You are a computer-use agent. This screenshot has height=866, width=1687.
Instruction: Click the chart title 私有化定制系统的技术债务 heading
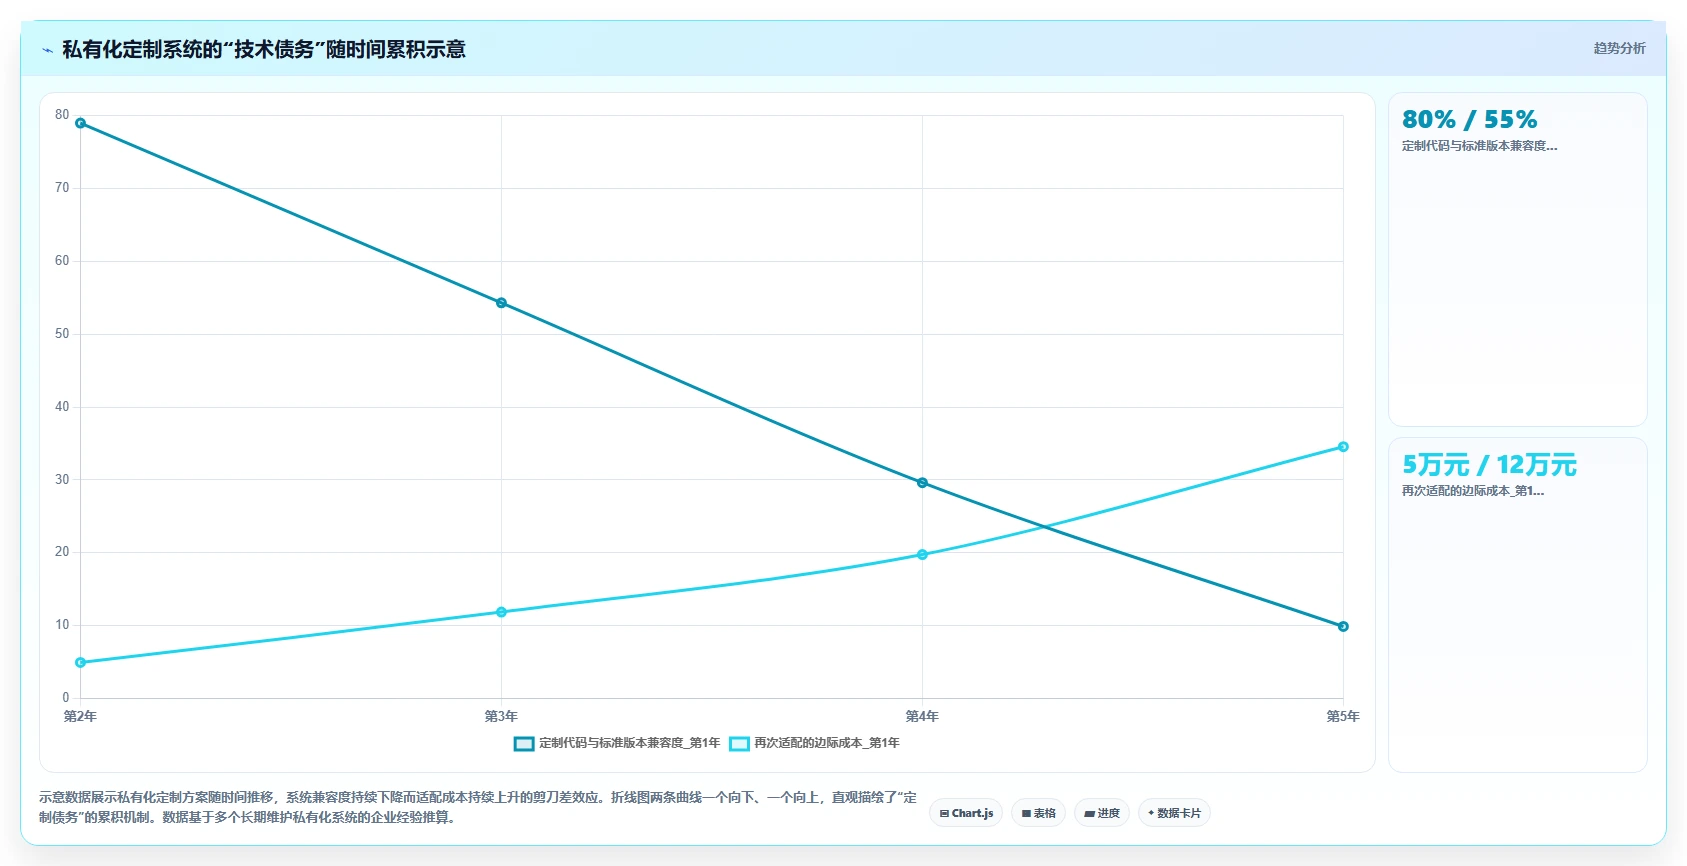point(264,49)
